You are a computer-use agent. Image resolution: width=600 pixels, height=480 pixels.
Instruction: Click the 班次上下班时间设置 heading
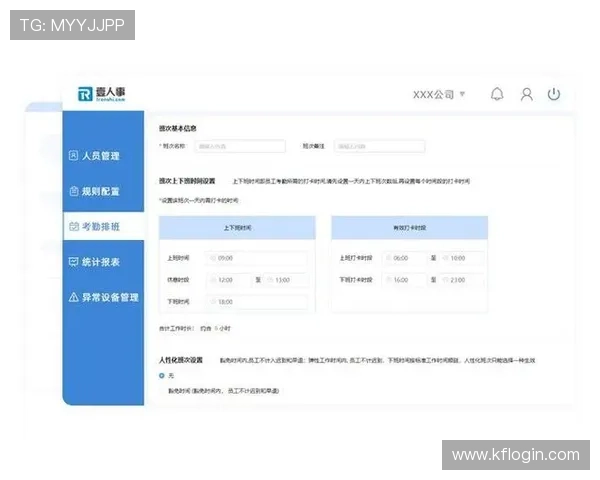pyautogui.click(x=187, y=181)
